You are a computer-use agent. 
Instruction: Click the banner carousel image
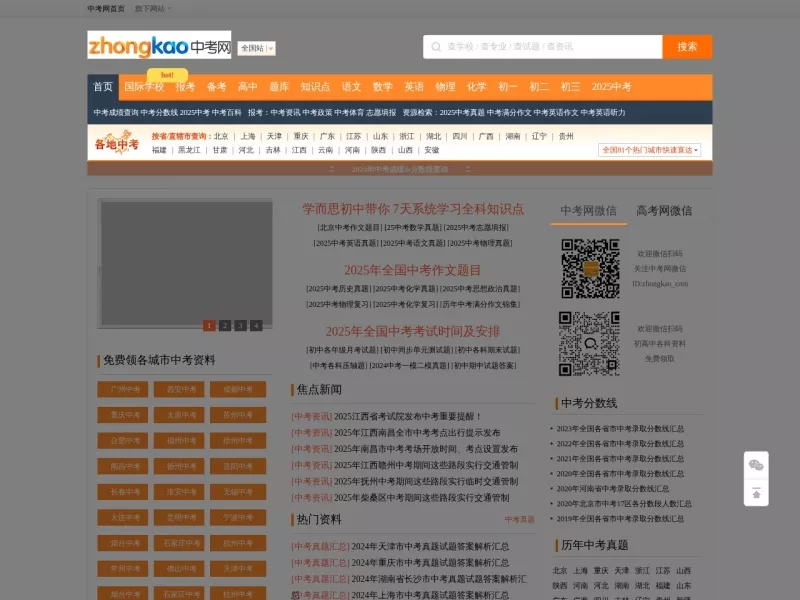pos(186,263)
